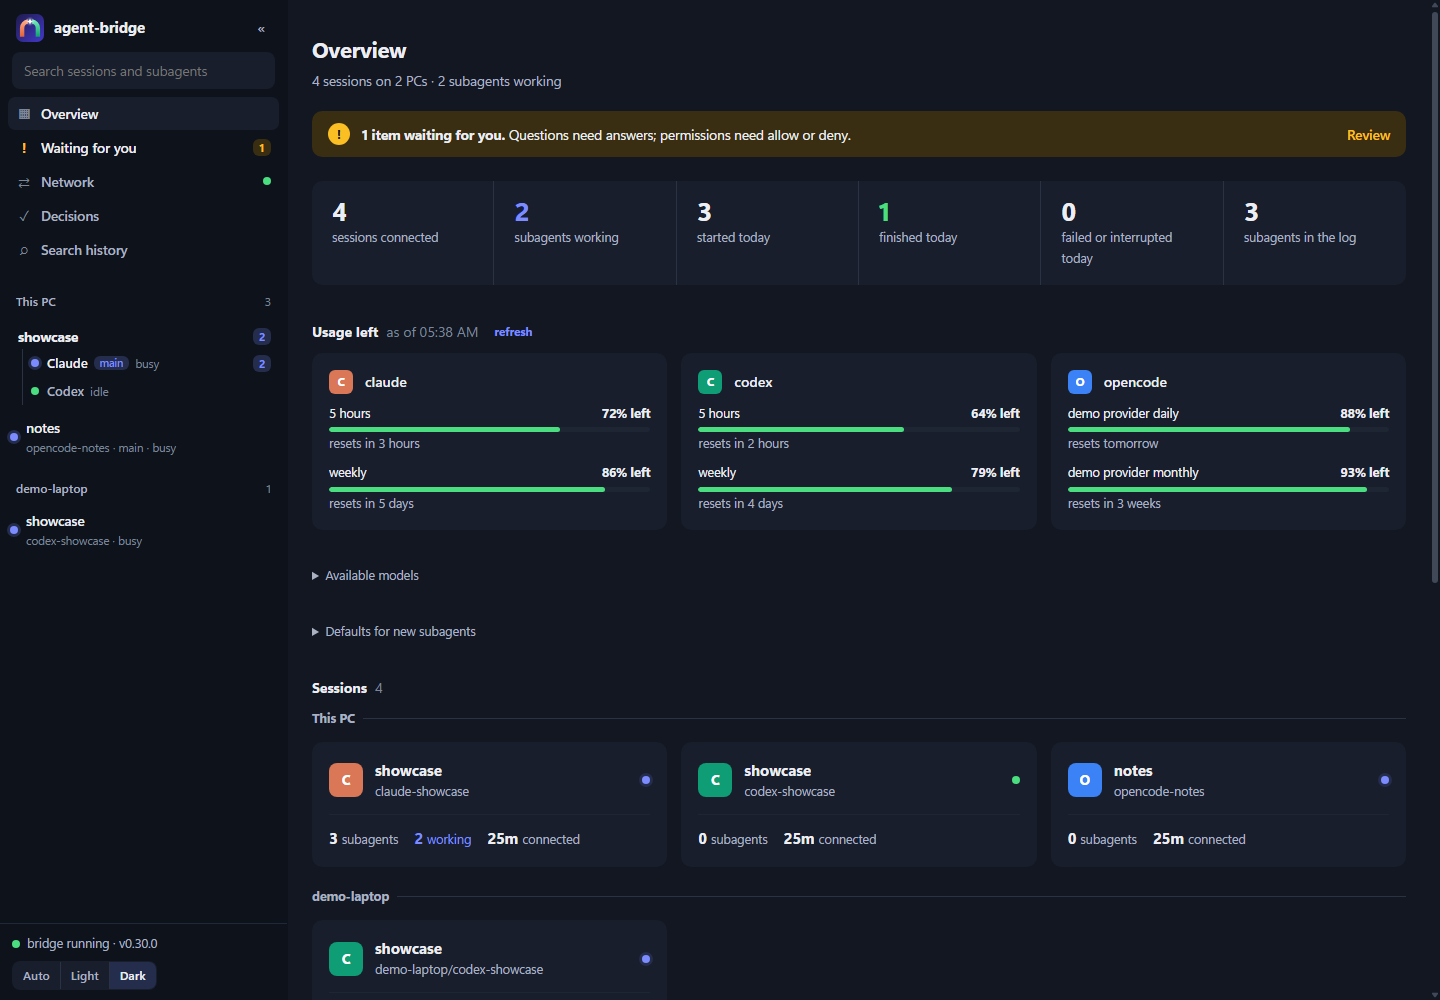Viewport: 1440px width, 1000px height.
Task: Click the codex icon in Usage left
Action: tap(710, 382)
